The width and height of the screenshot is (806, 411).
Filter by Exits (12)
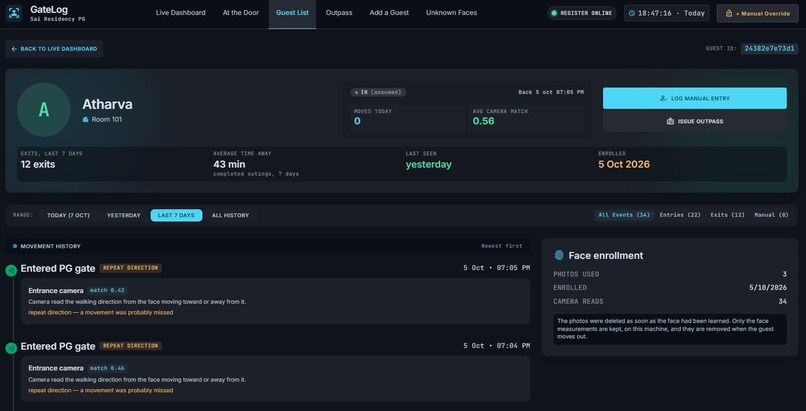[x=727, y=215]
